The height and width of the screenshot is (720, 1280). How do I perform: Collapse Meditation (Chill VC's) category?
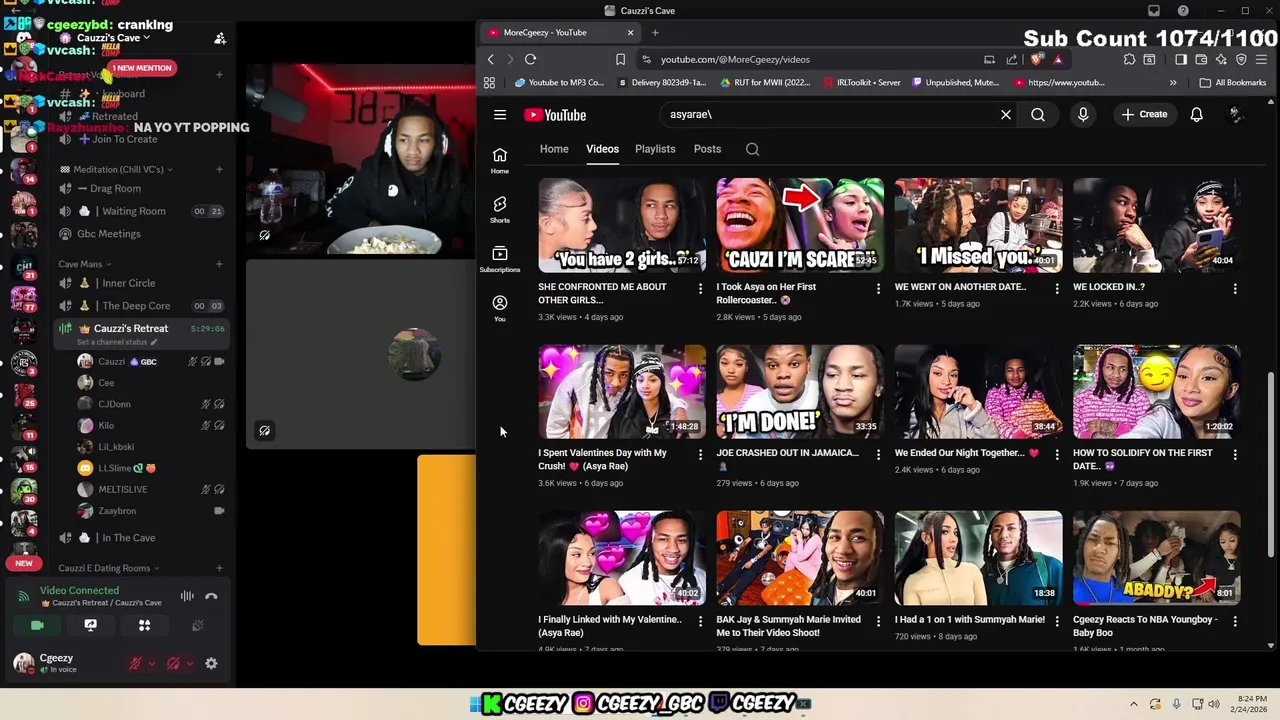pyautogui.click(x=117, y=169)
